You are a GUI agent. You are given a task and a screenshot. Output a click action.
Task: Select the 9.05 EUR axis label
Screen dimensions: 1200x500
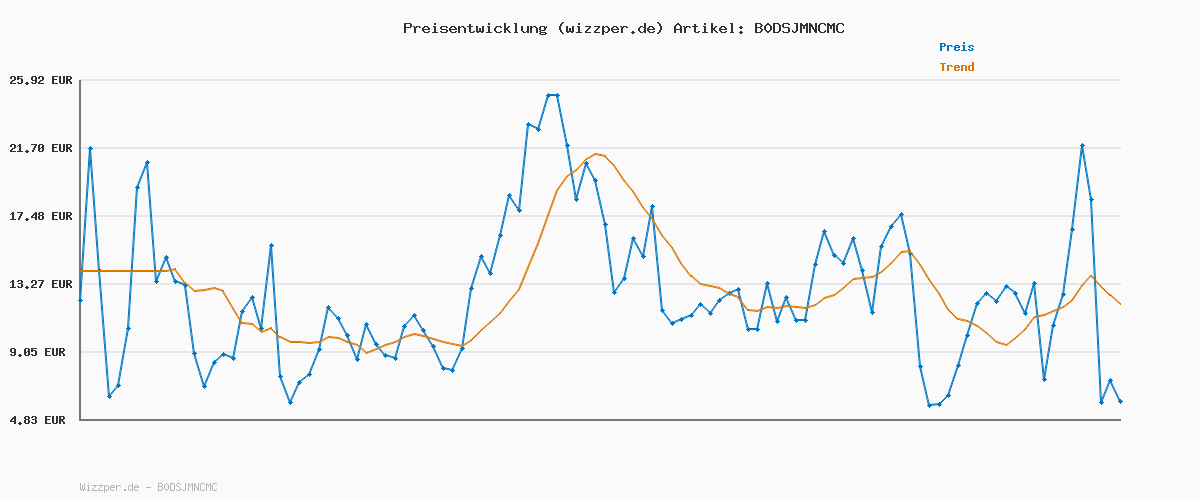point(41,352)
